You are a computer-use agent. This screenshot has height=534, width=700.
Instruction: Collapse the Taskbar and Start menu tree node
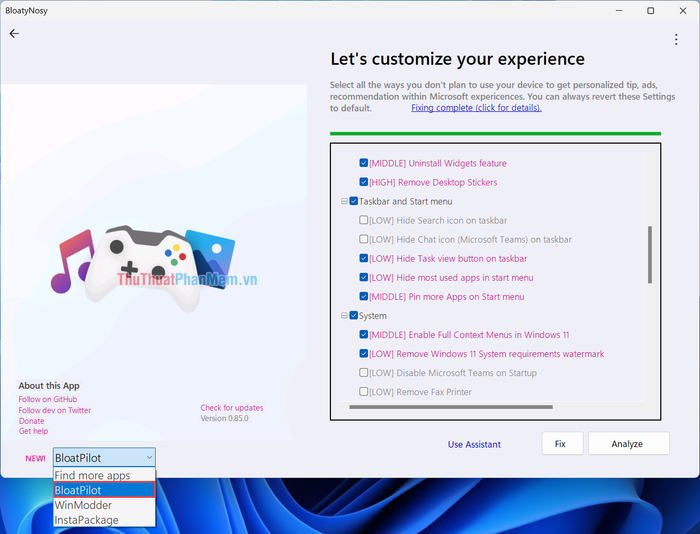point(344,201)
